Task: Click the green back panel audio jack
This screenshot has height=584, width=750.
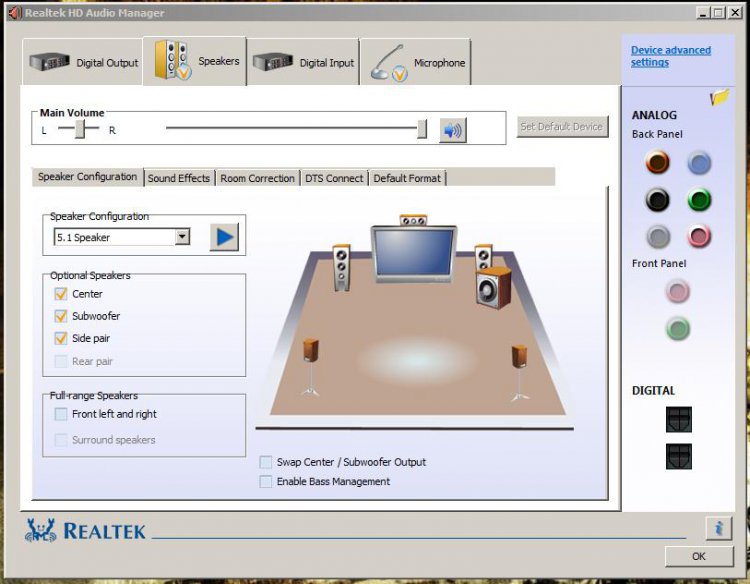Action: pos(699,199)
